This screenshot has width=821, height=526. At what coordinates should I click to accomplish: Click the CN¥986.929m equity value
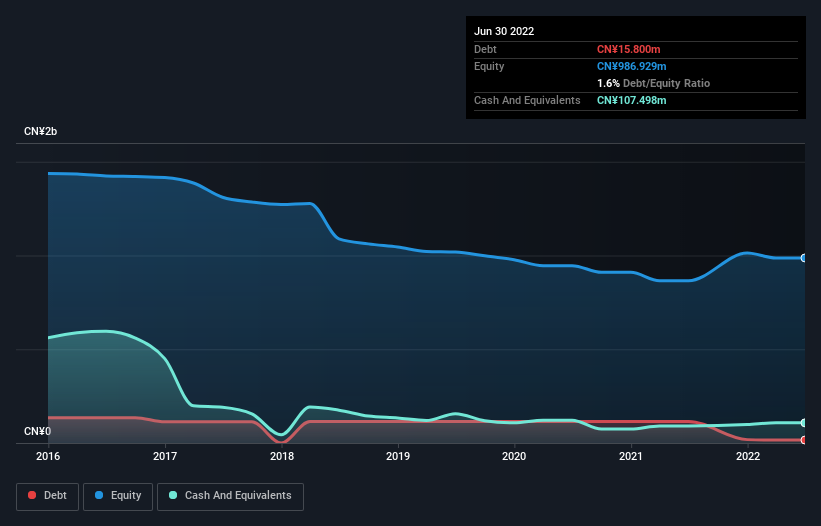631,66
